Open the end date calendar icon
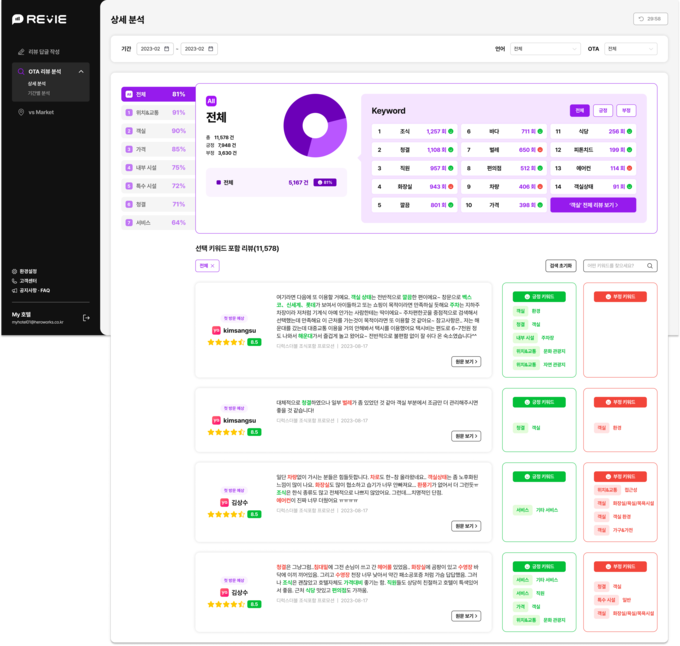 pyautogui.click(x=211, y=49)
